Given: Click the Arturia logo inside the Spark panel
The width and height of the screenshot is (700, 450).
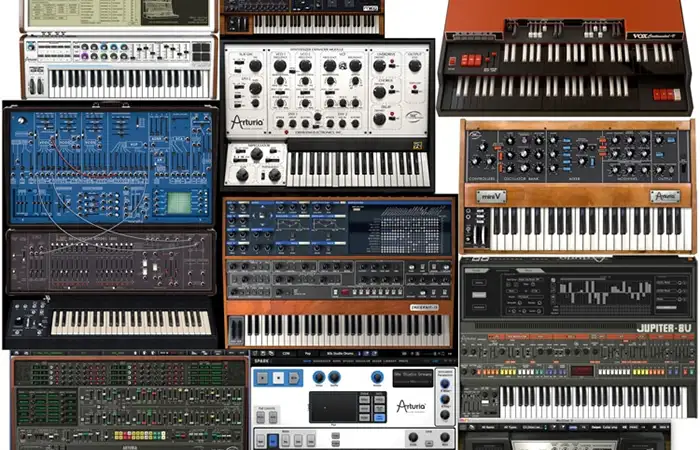Looking at the screenshot, I should 411,406.
